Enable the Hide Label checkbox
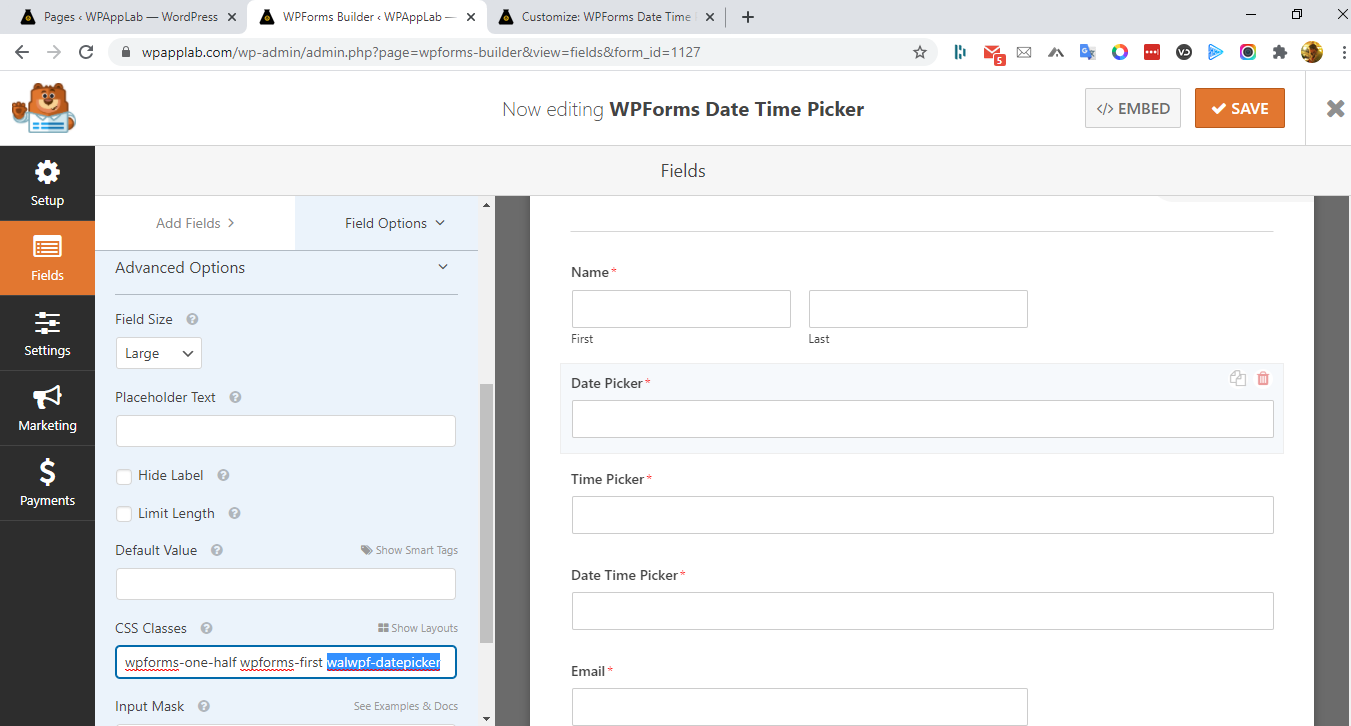This screenshot has height=726, width=1351. 124,477
